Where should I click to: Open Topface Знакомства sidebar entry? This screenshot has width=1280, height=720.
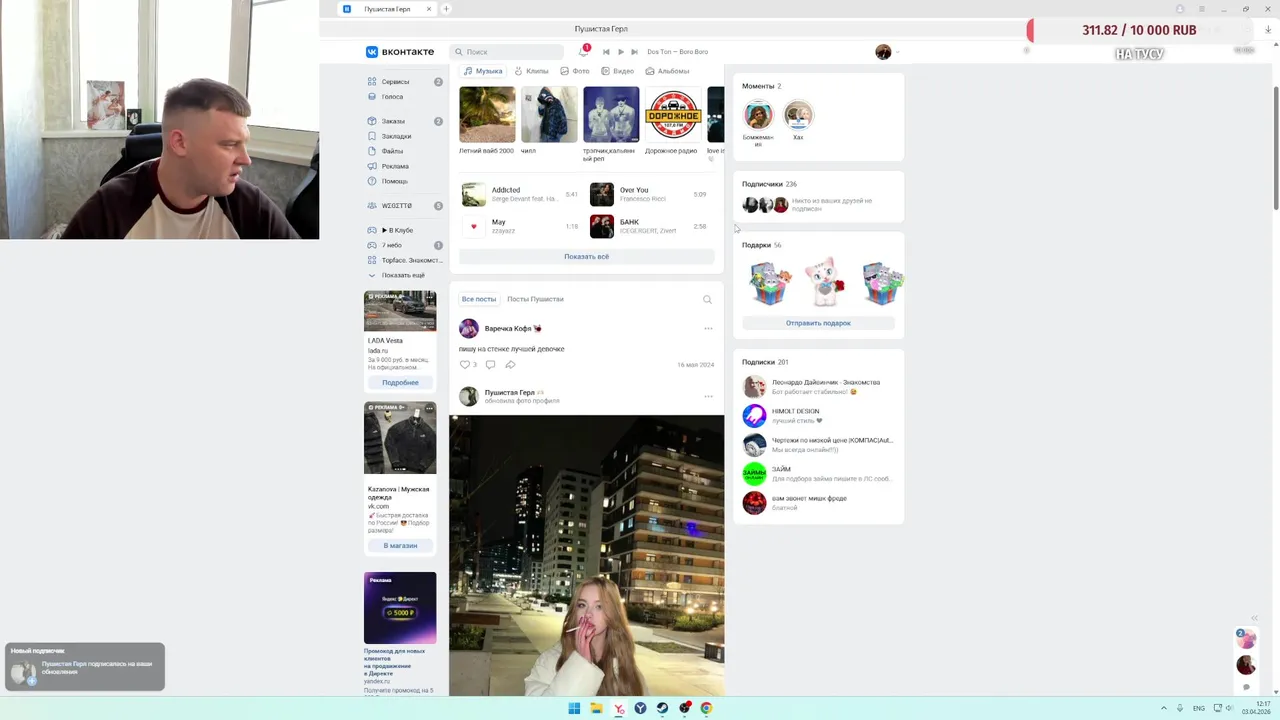[404, 260]
